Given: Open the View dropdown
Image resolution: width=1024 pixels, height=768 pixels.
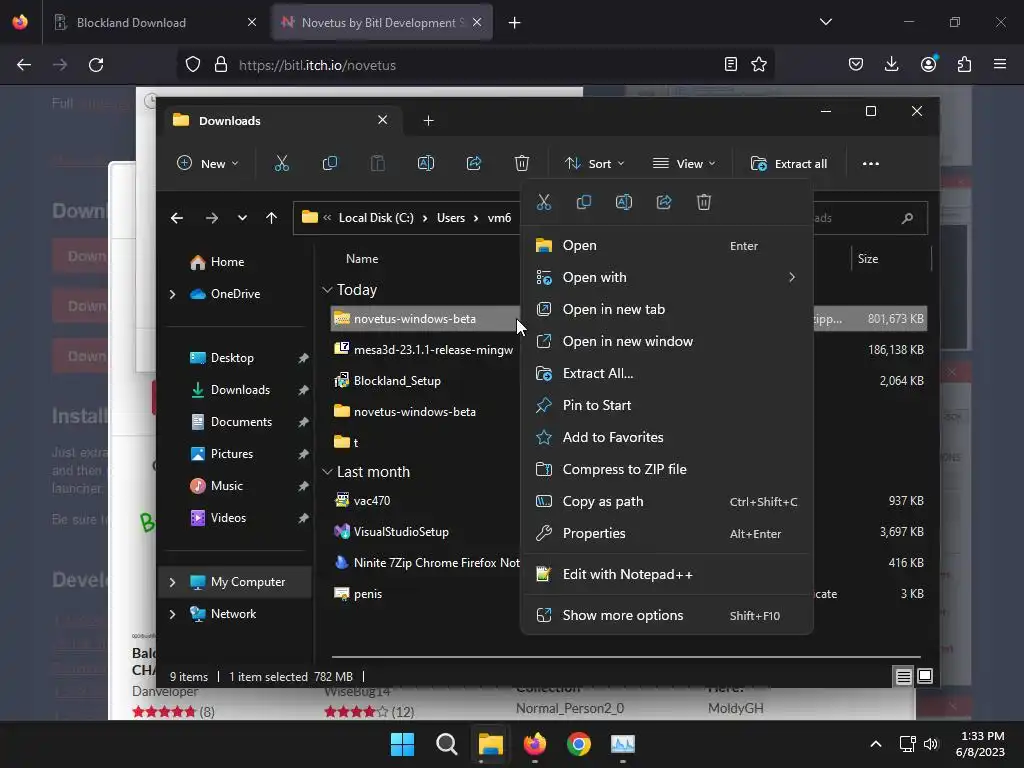Looking at the screenshot, I should pos(684,163).
